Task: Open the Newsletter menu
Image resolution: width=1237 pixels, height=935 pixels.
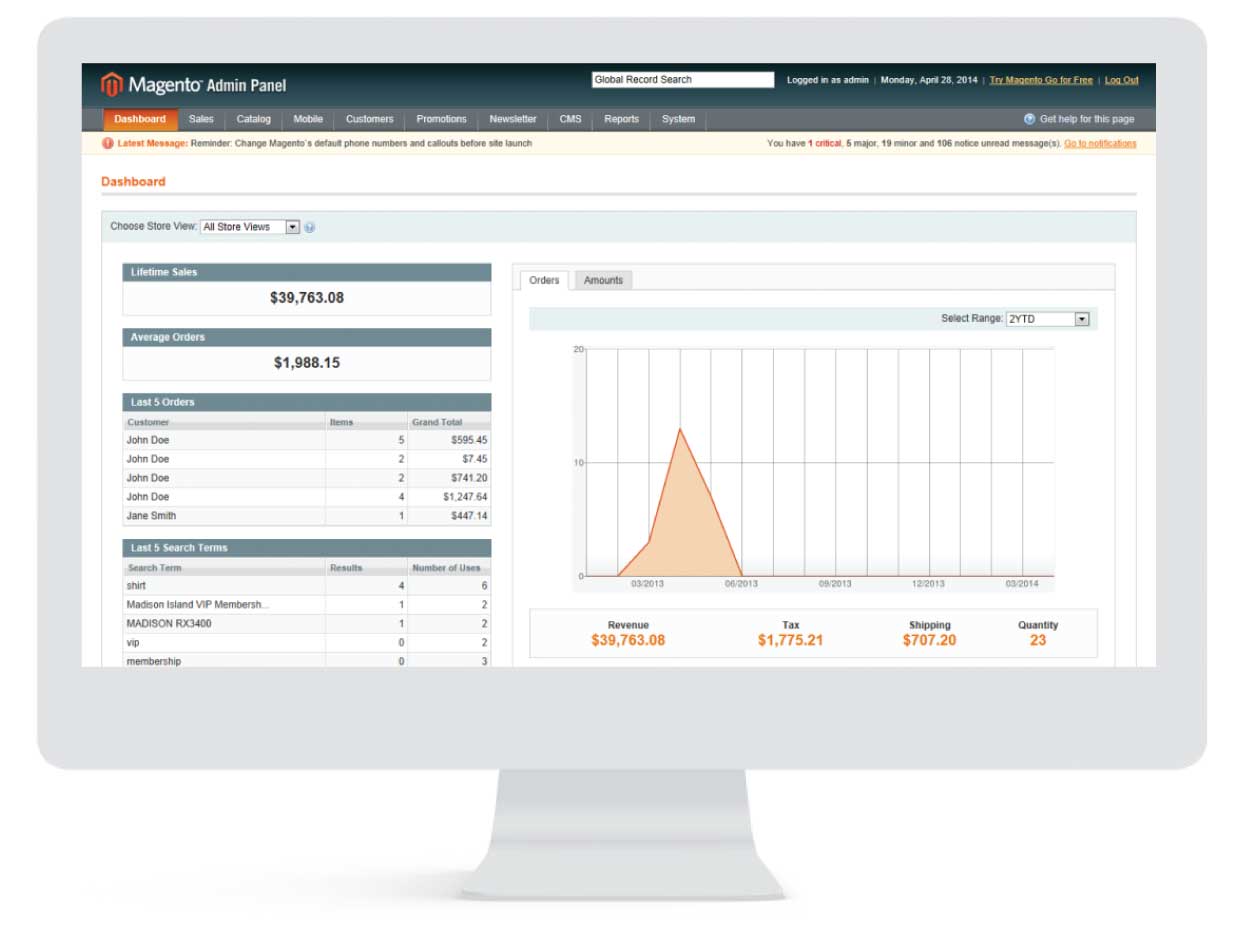Action: tap(513, 119)
